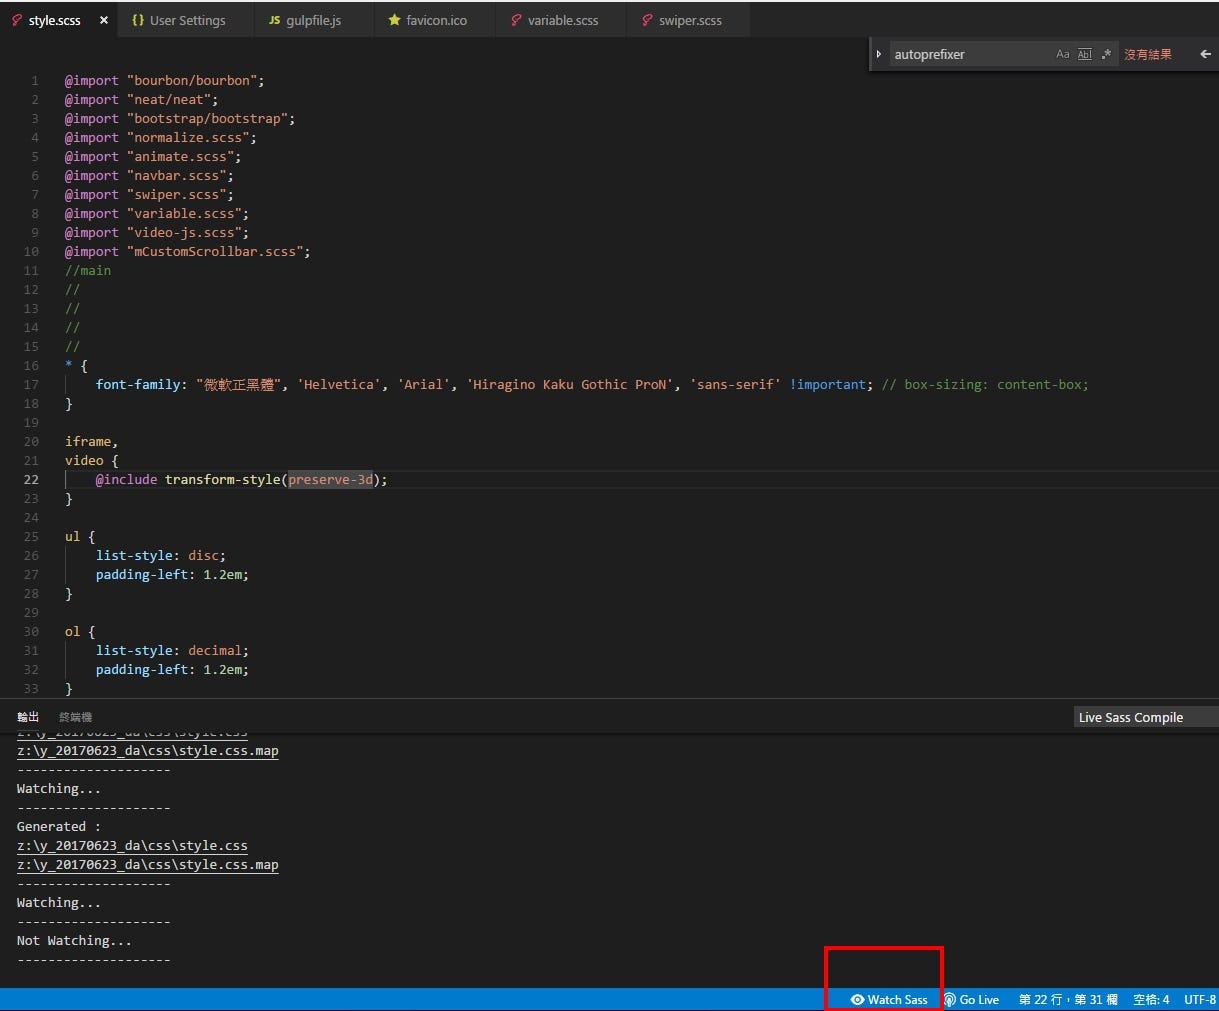Click the @import "variable.scss" code line
The width and height of the screenshot is (1219, 1011).
(157, 214)
